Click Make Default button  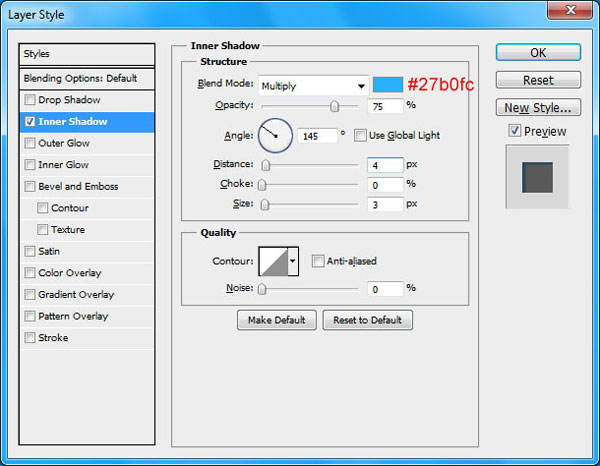point(277,320)
